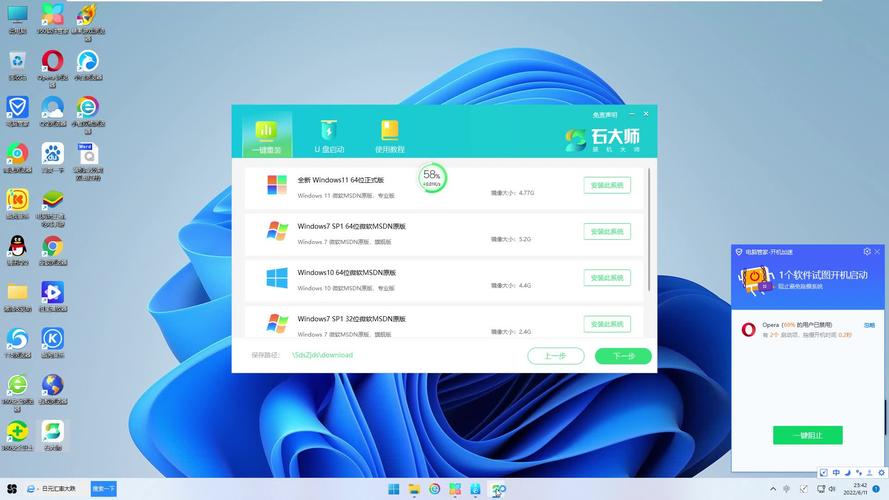The image size is (889, 500).
Task: Click the 下一步 button
Action: point(623,356)
